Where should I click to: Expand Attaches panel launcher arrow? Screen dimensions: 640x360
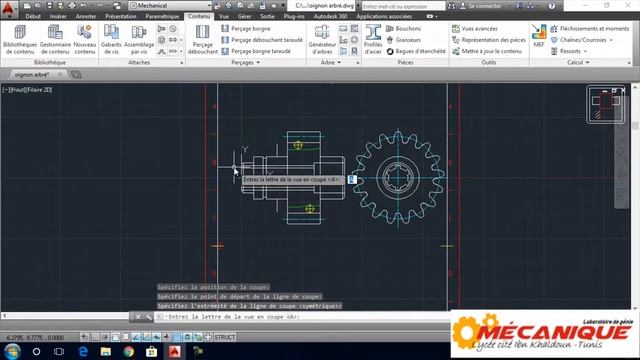coord(182,63)
